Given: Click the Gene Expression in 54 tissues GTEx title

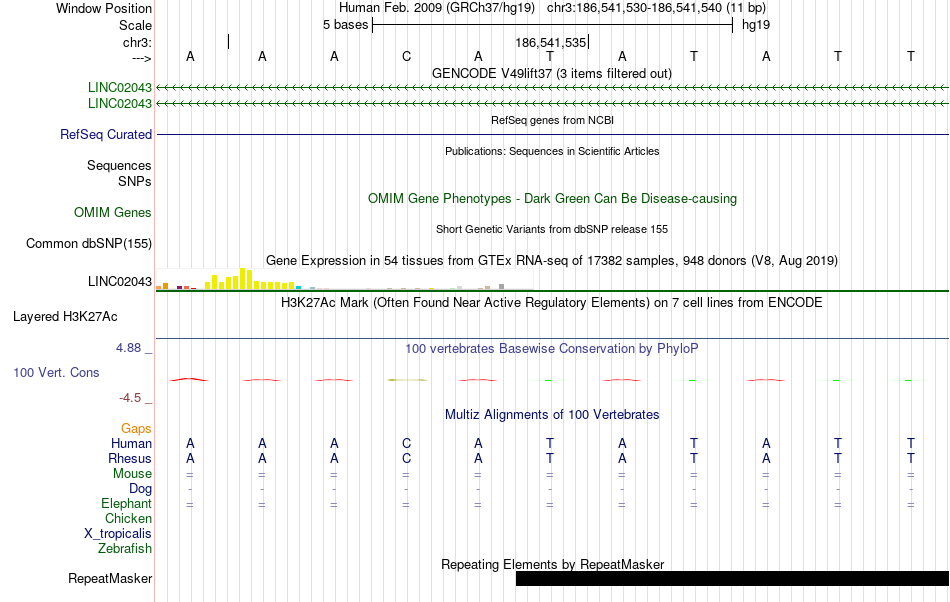Looking at the screenshot, I should [552, 260].
